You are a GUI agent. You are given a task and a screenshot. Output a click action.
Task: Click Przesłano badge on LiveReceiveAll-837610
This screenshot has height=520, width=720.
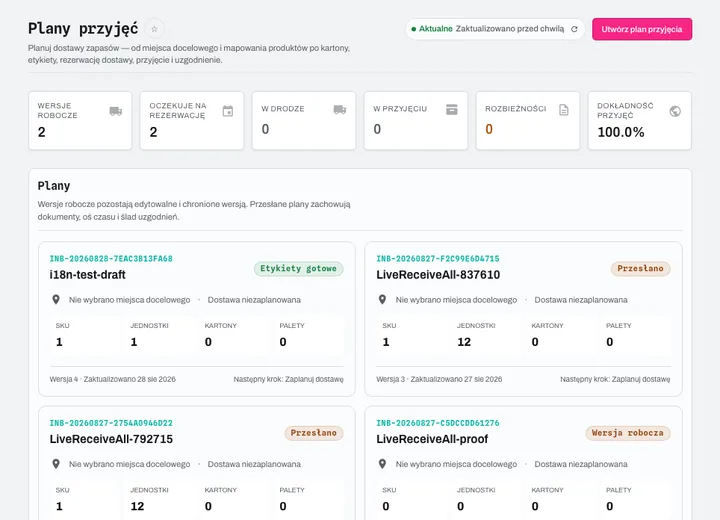pyautogui.click(x=641, y=269)
